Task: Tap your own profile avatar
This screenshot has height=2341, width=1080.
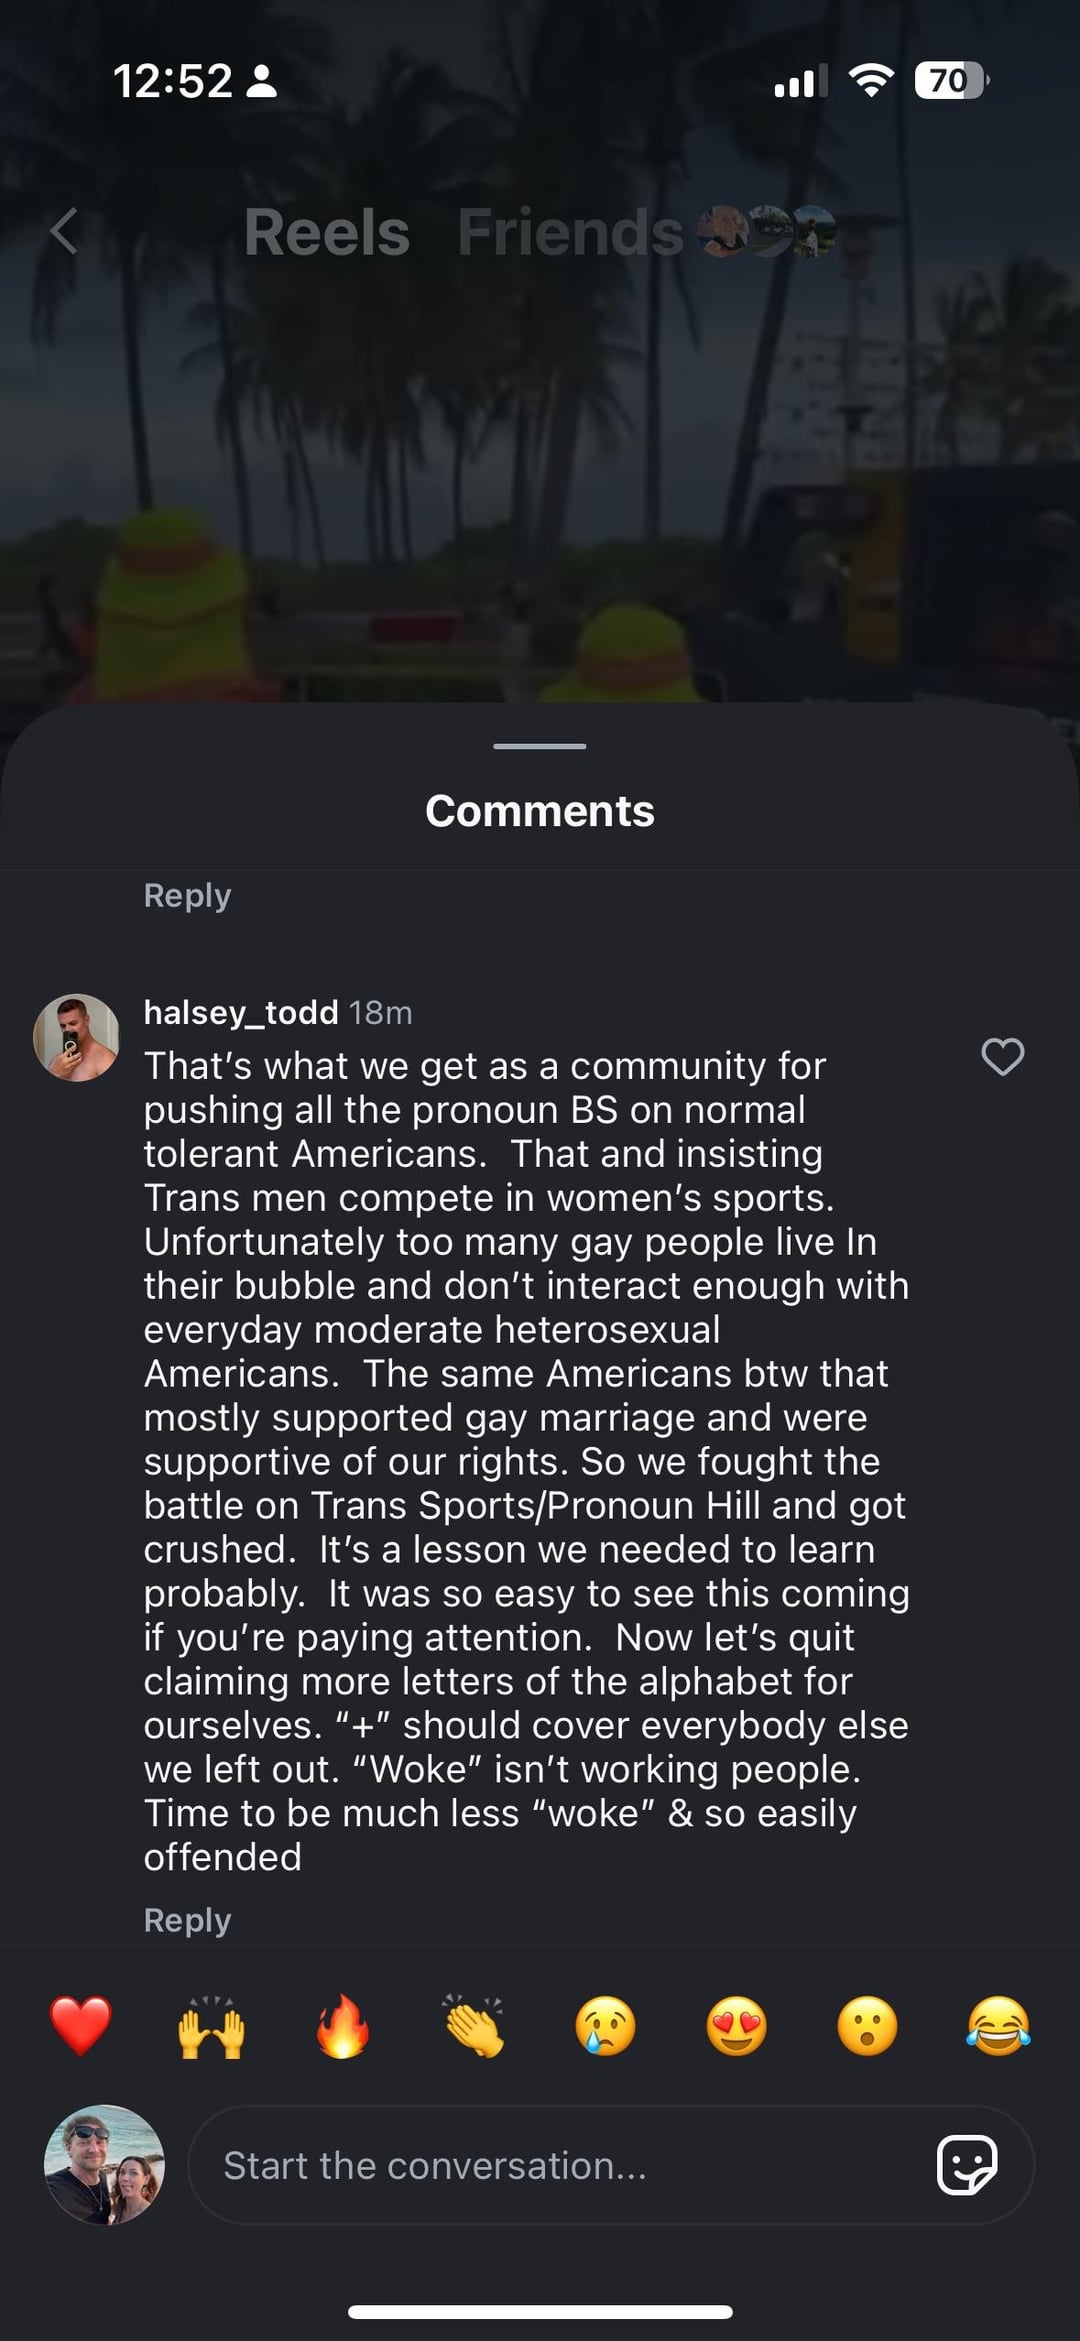Action: (x=104, y=2165)
